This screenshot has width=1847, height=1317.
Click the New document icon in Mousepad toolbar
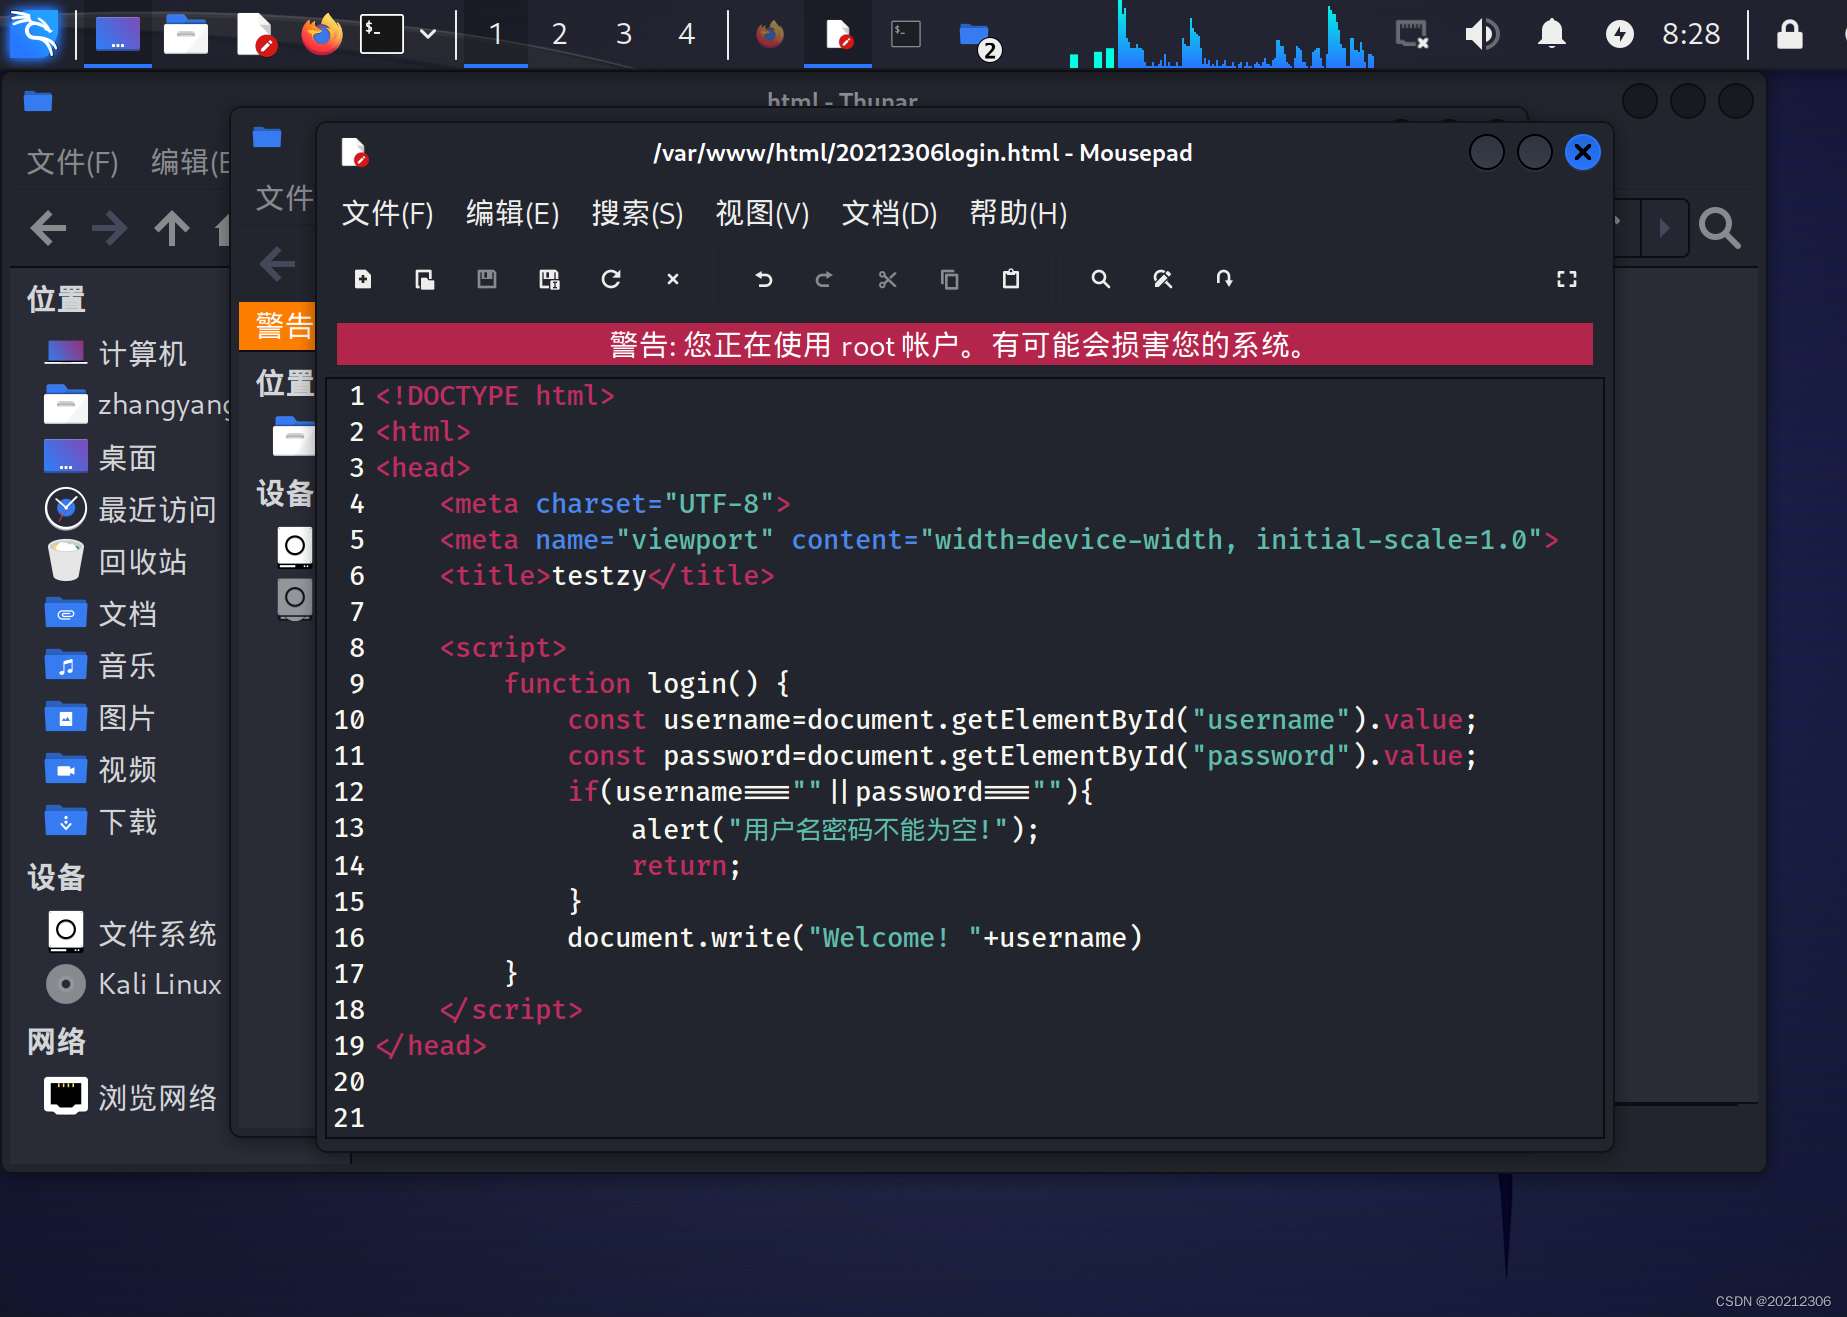[363, 279]
